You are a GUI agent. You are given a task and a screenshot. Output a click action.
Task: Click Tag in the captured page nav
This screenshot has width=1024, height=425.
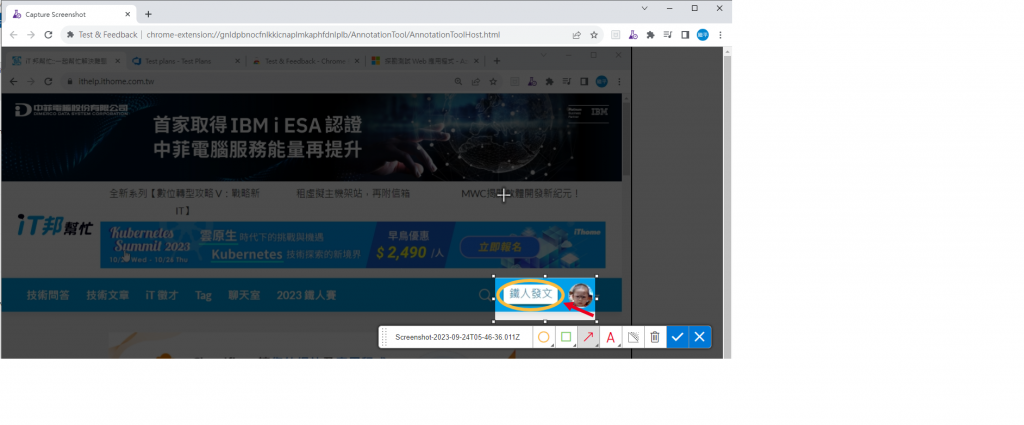point(203,295)
